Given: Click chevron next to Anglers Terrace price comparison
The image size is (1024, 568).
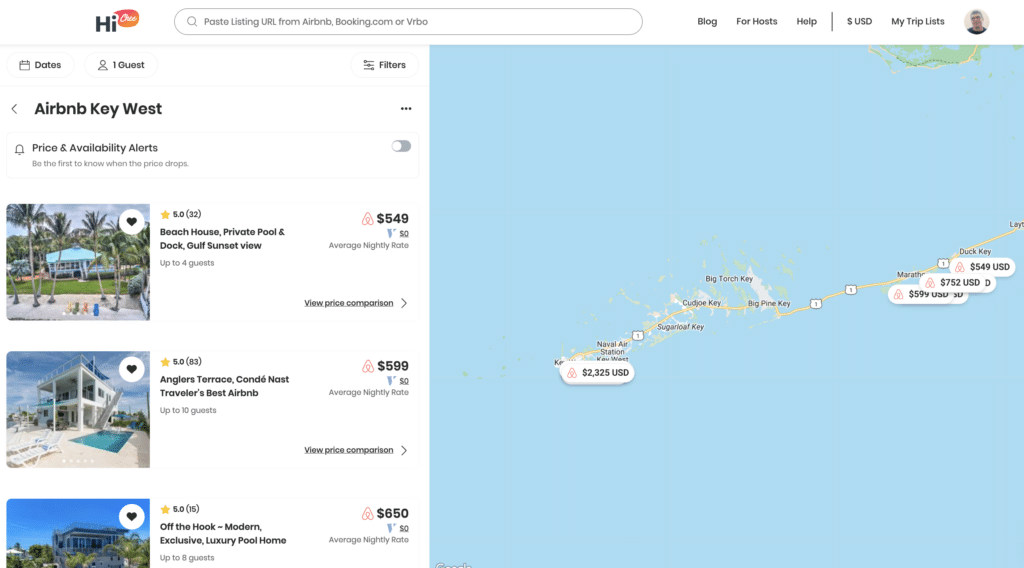Looking at the screenshot, I should [404, 450].
